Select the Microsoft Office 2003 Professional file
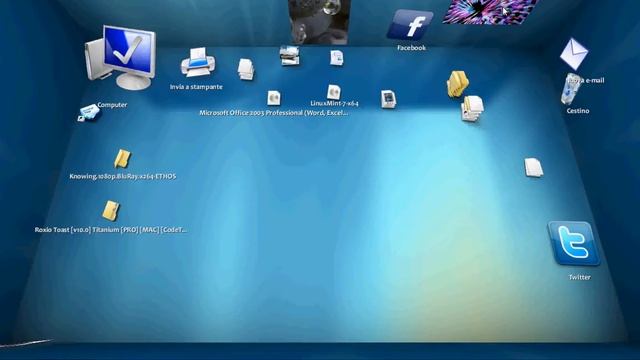 (x=273, y=98)
